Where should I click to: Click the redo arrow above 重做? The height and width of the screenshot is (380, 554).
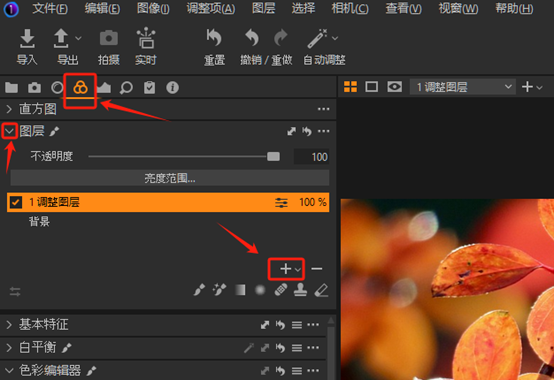281,37
